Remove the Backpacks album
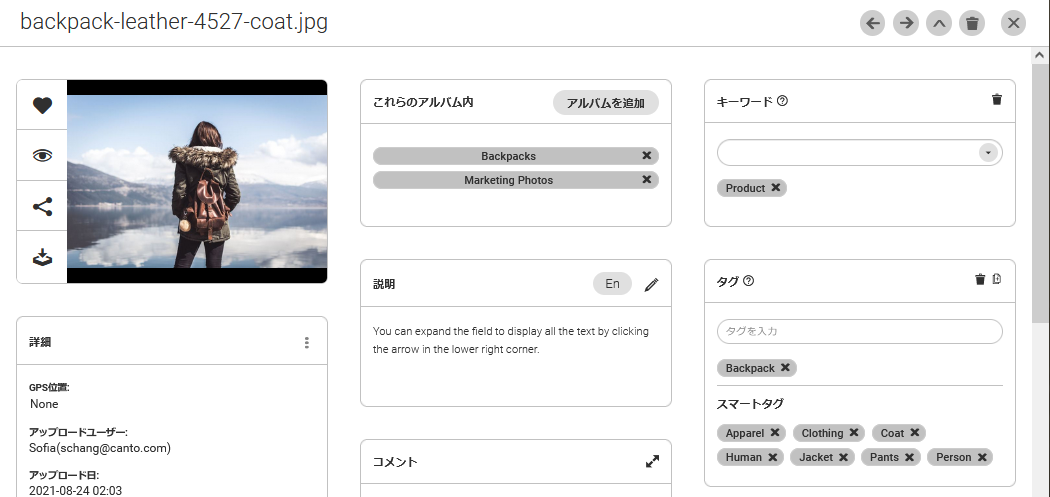1050x497 pixels. 647,156
